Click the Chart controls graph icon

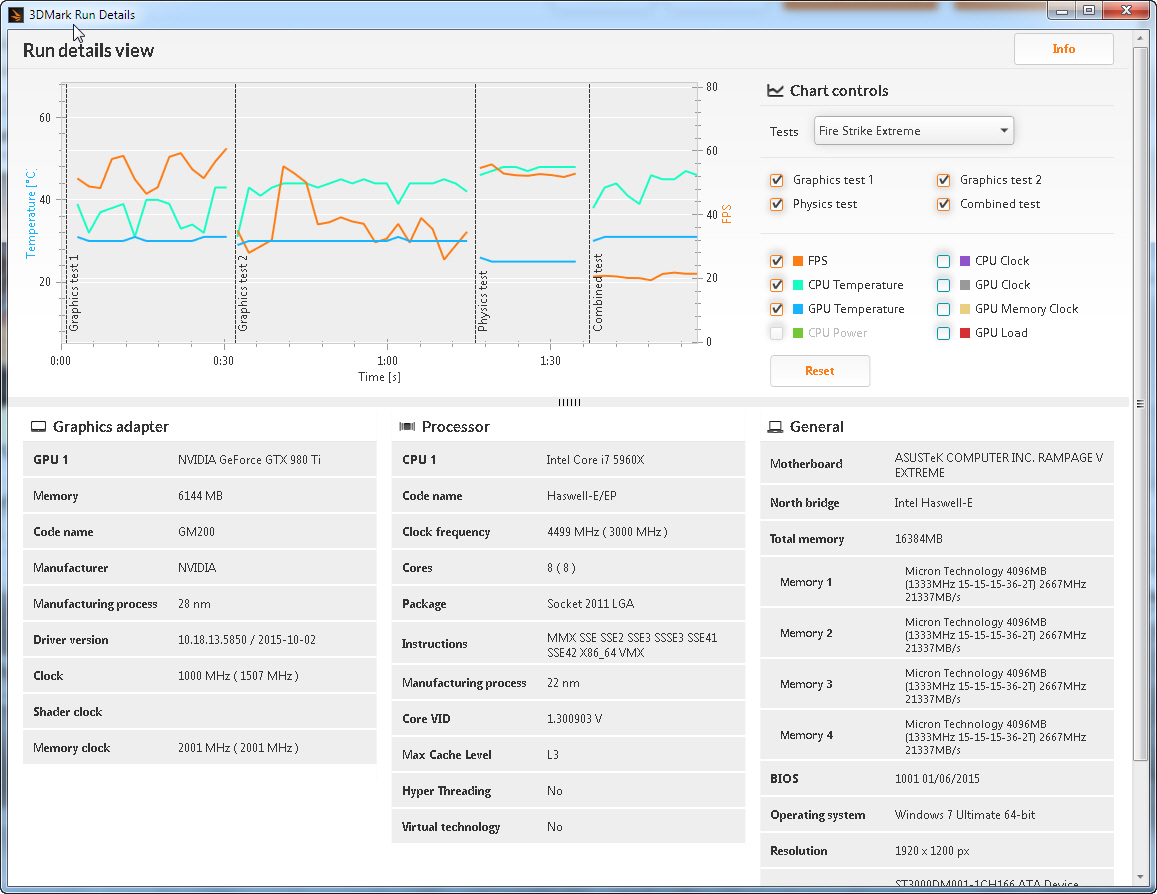[775, 91]
